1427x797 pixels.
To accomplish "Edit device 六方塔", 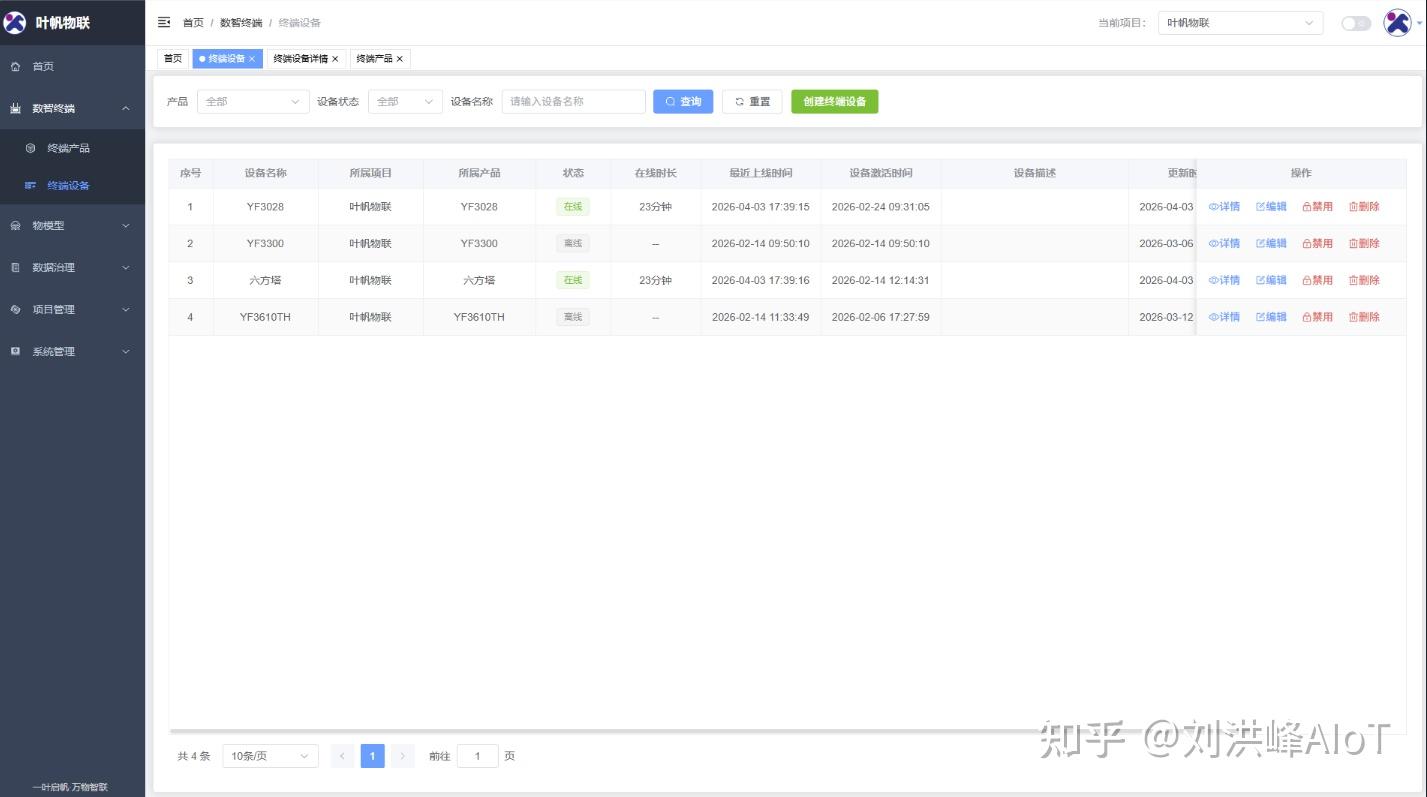I will click(1271, 281).
